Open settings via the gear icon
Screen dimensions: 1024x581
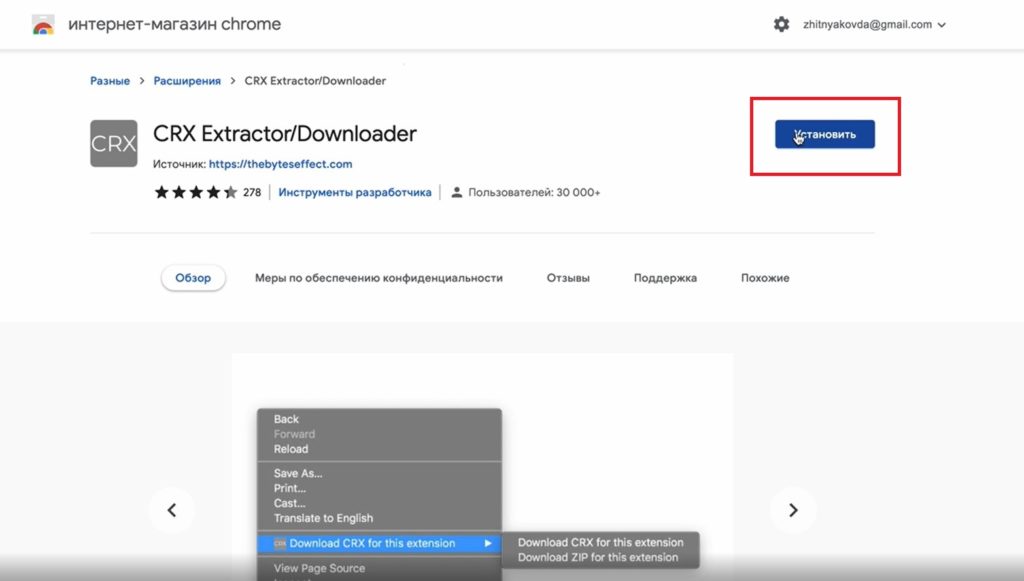(781, 25)
